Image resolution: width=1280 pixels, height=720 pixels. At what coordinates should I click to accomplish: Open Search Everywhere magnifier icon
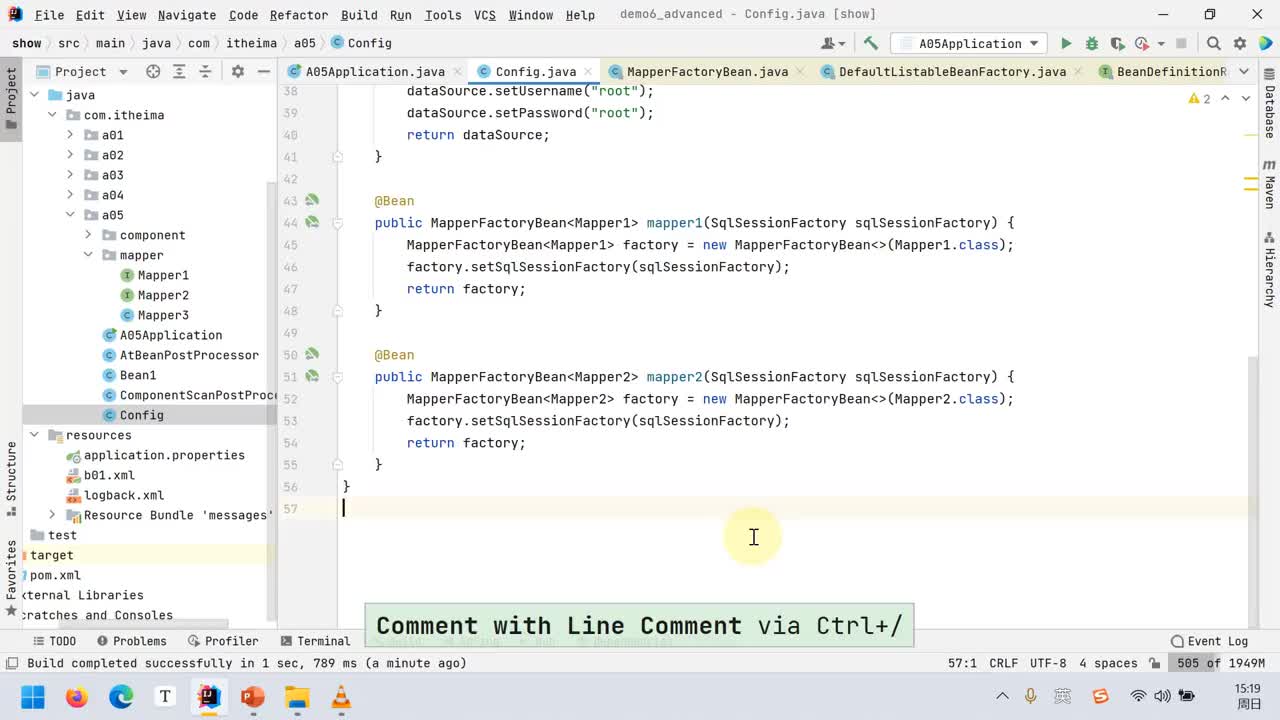tap(1213, 43)
